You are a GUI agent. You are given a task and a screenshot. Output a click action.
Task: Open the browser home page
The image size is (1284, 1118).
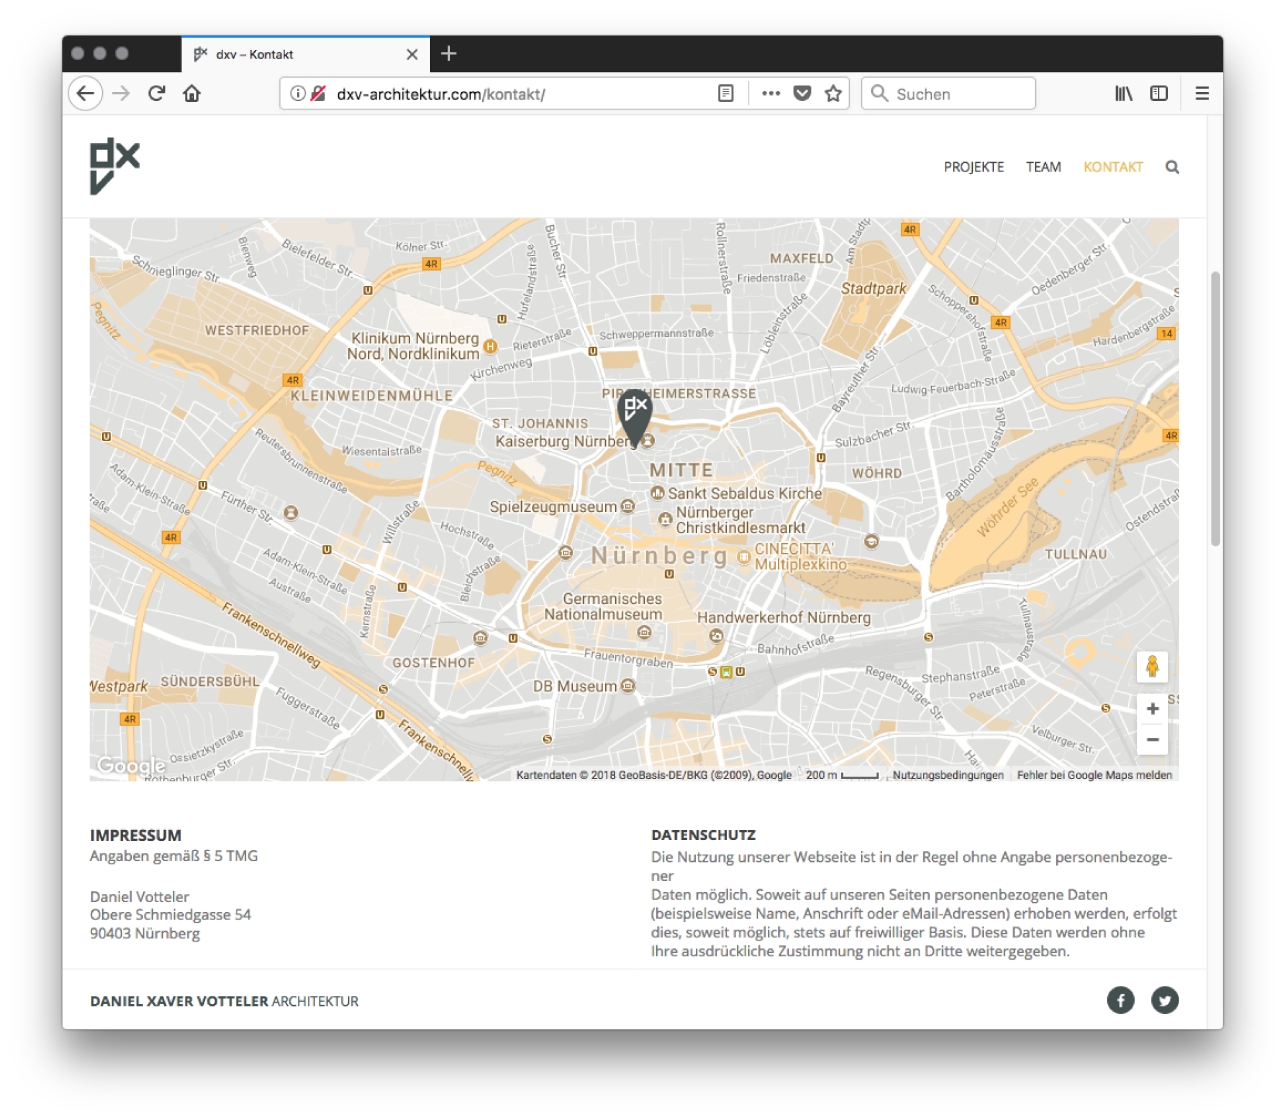coord(192,93)
